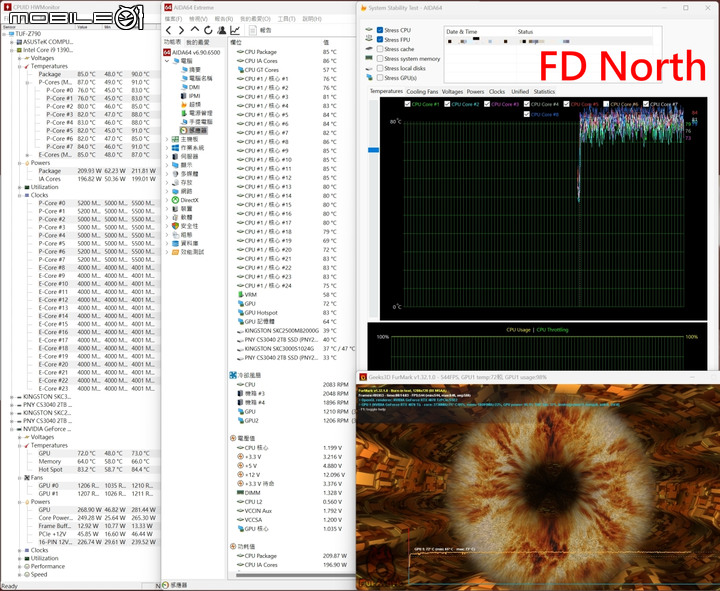Open the AIDA64 user icon in toolbar

point(223,30)
